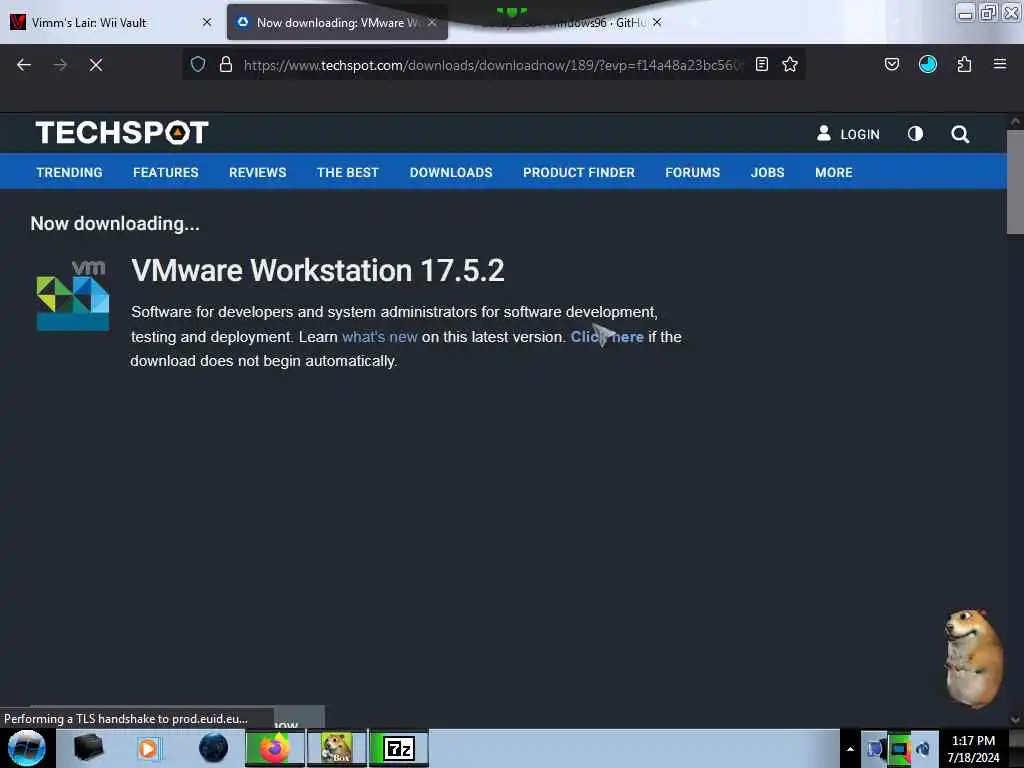1024x768 pixels.
Task: Open the Windows Start orb
Action: [27, 748]
